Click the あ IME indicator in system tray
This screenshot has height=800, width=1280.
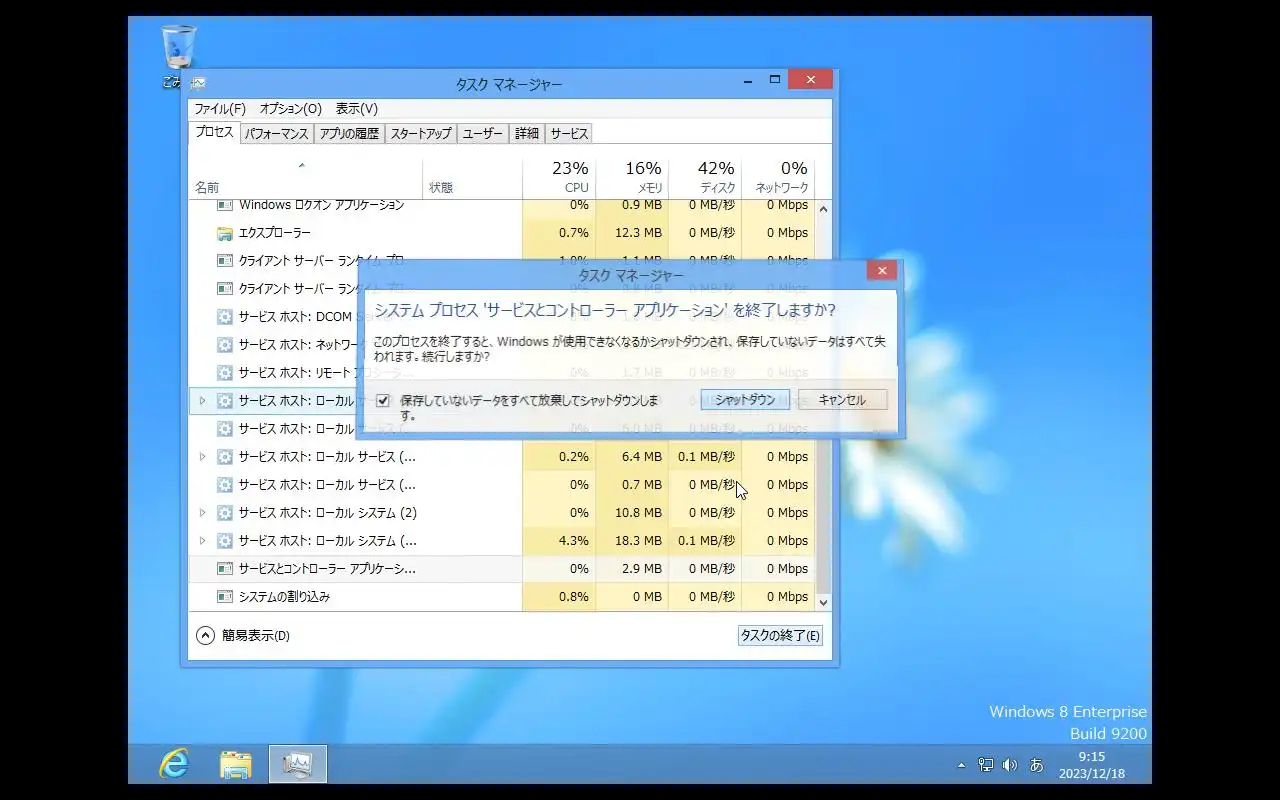(x=1037, y=765)
